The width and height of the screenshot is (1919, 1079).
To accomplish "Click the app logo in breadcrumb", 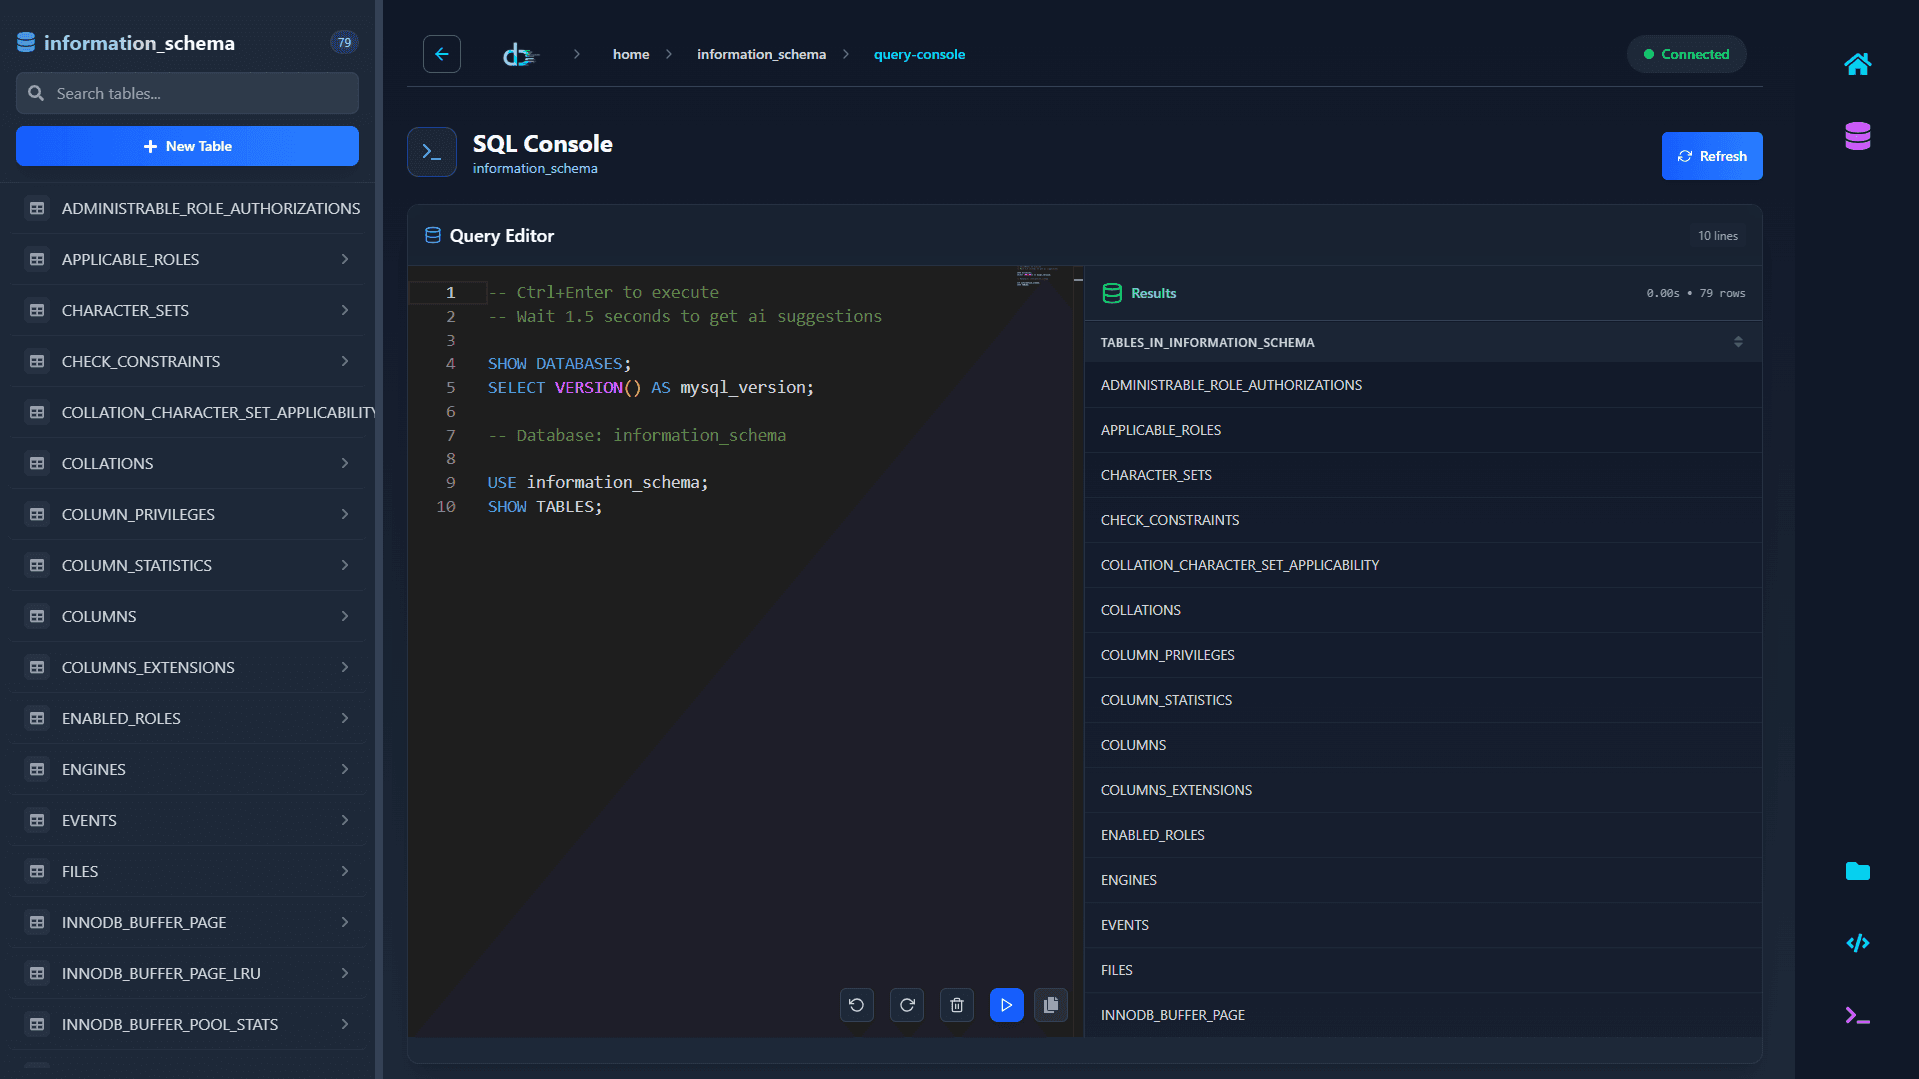I will point(520,55).
